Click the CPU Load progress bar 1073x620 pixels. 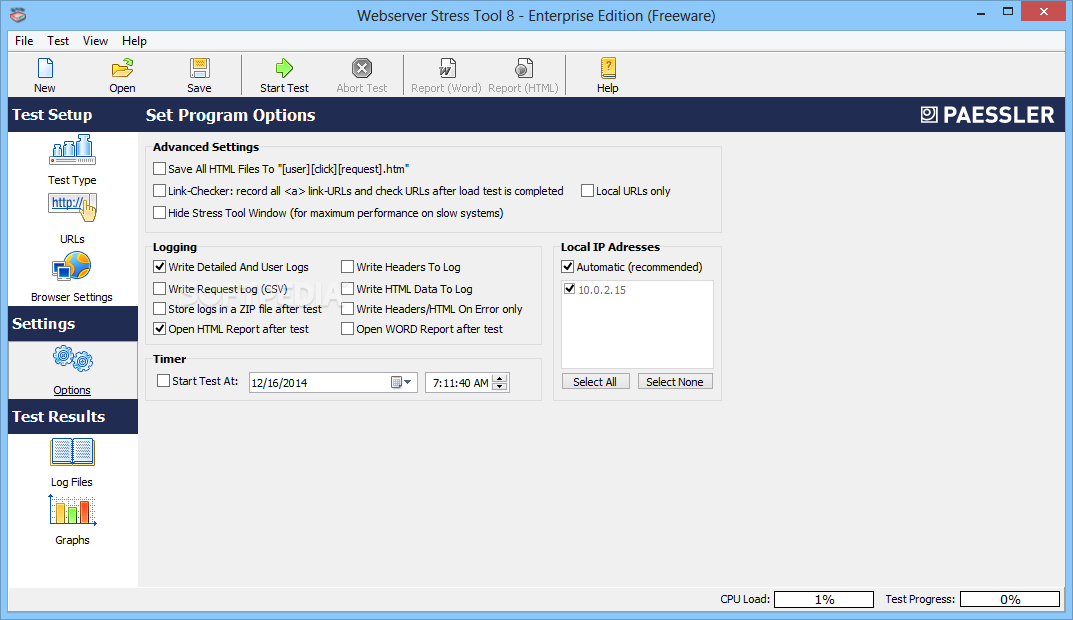click(824, 599)
